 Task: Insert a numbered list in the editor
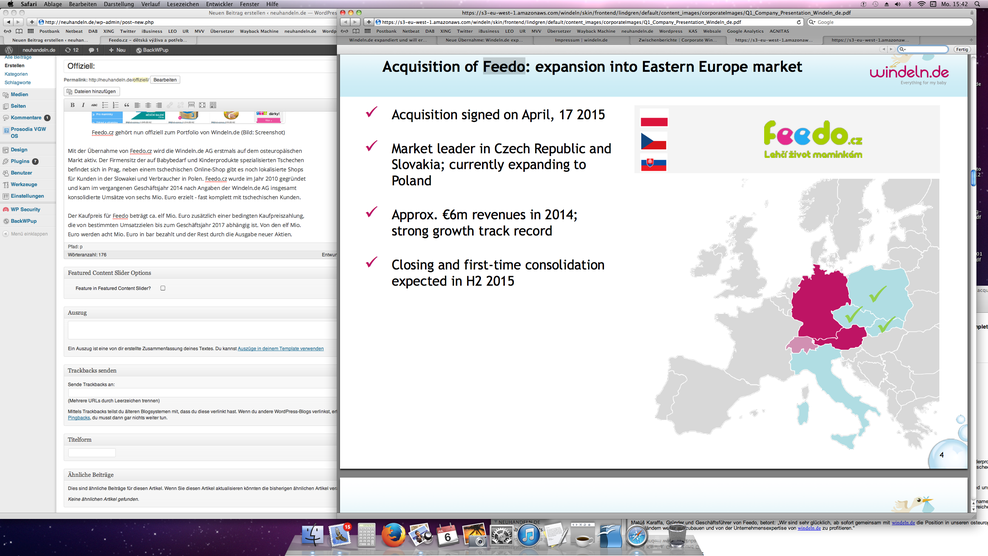pyautogui.click(x=116, y=105)
